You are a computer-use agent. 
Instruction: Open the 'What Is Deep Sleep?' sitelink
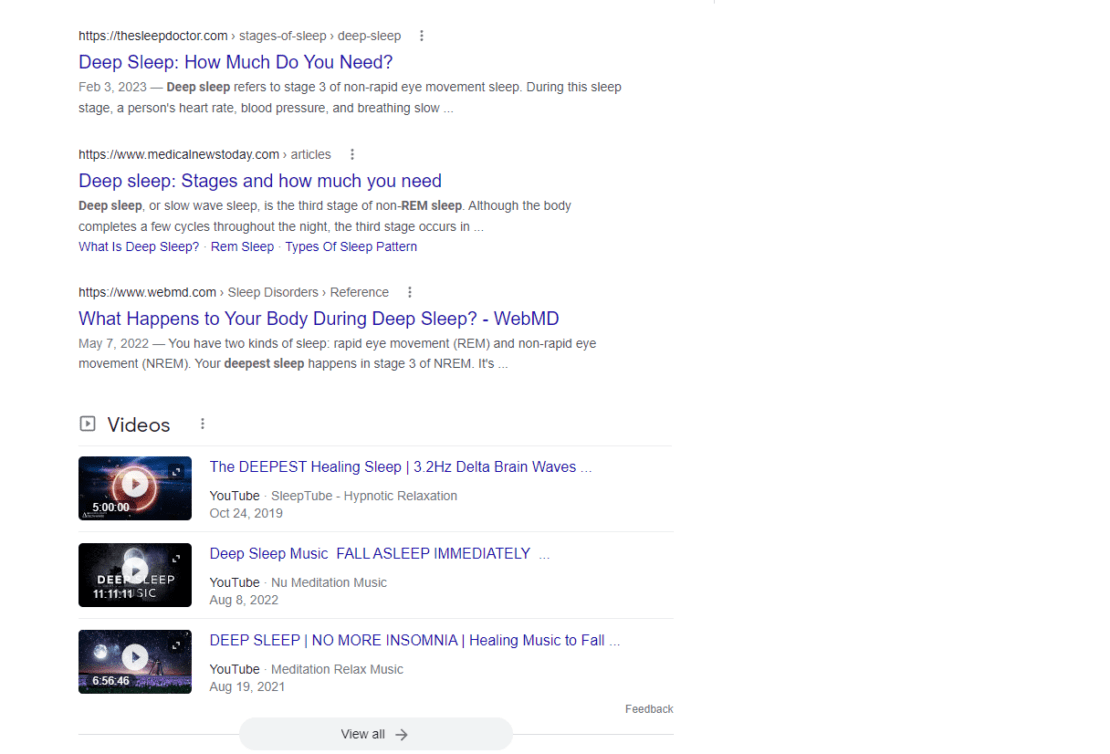click(x=138, y=246)
